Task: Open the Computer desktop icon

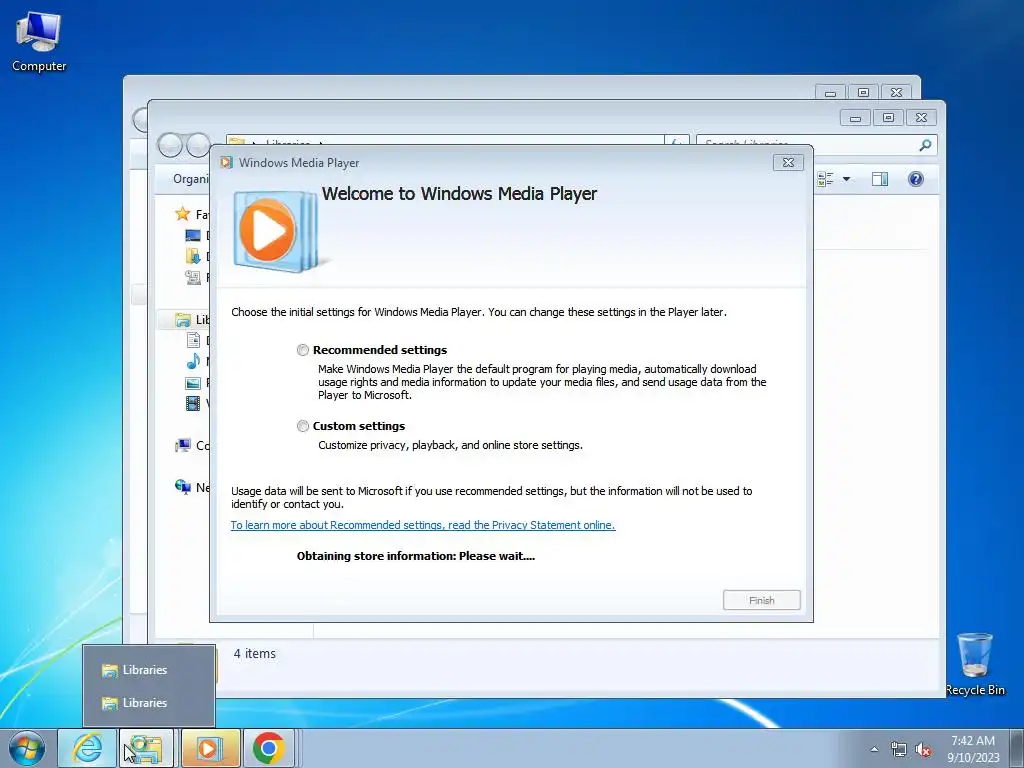Action: coord(39,41)
